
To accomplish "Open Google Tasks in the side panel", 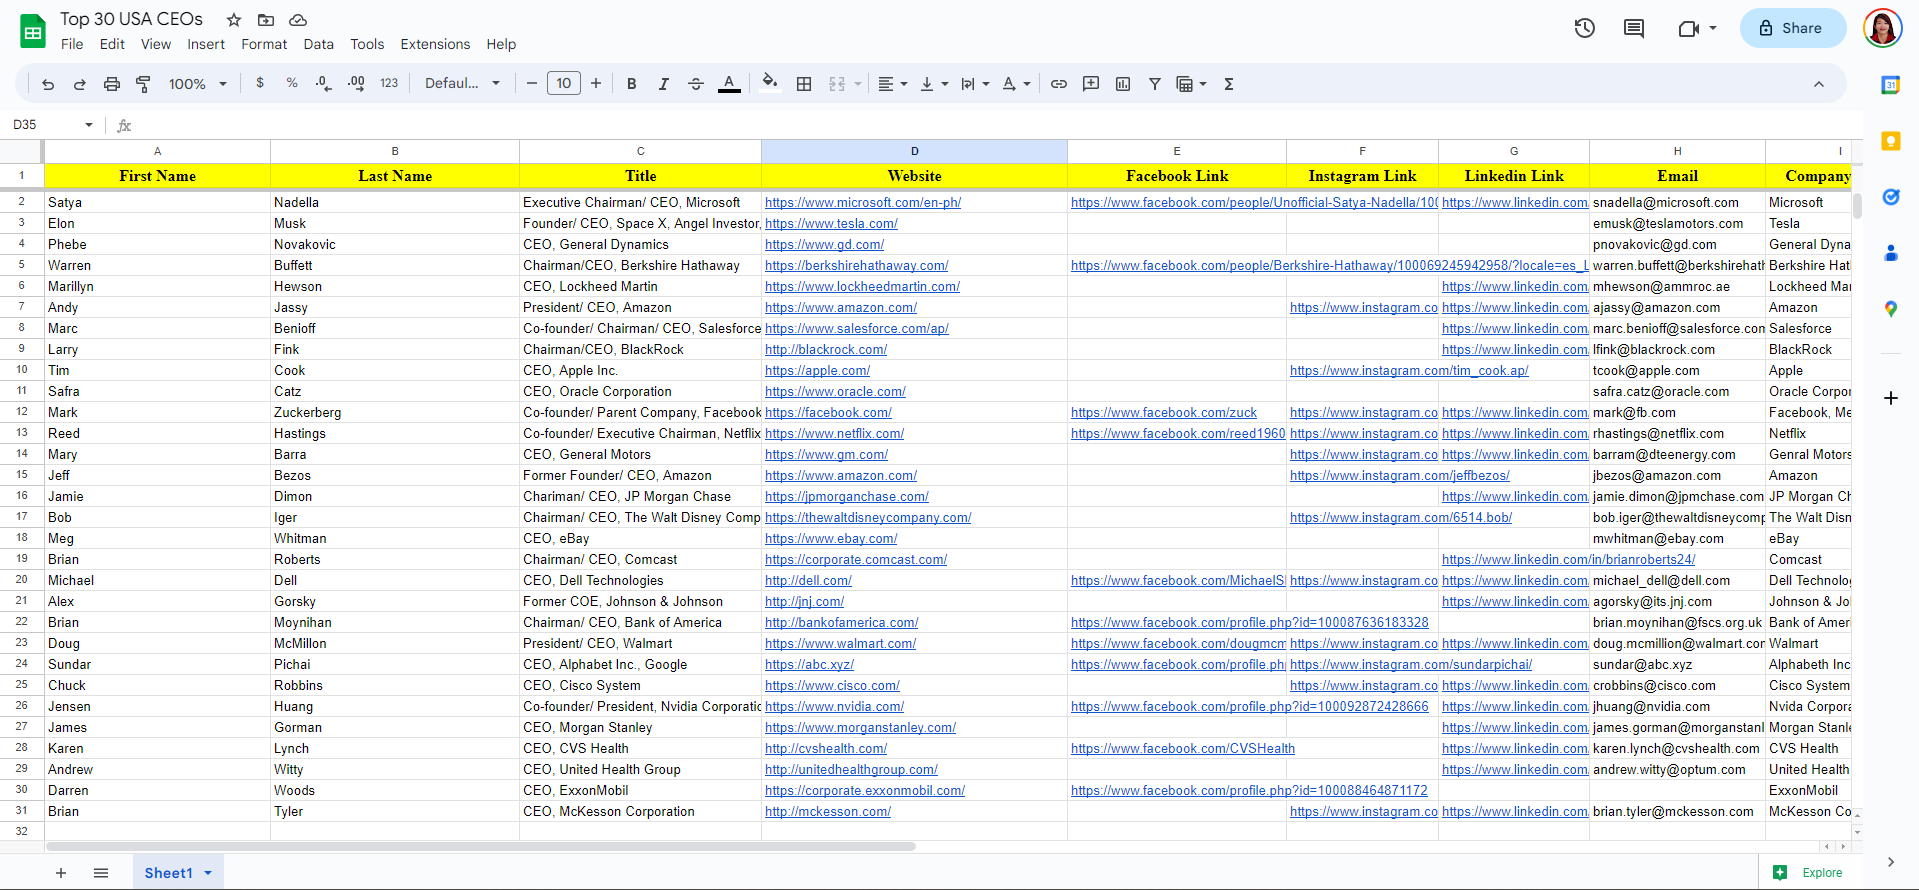I will point(1891,197).
